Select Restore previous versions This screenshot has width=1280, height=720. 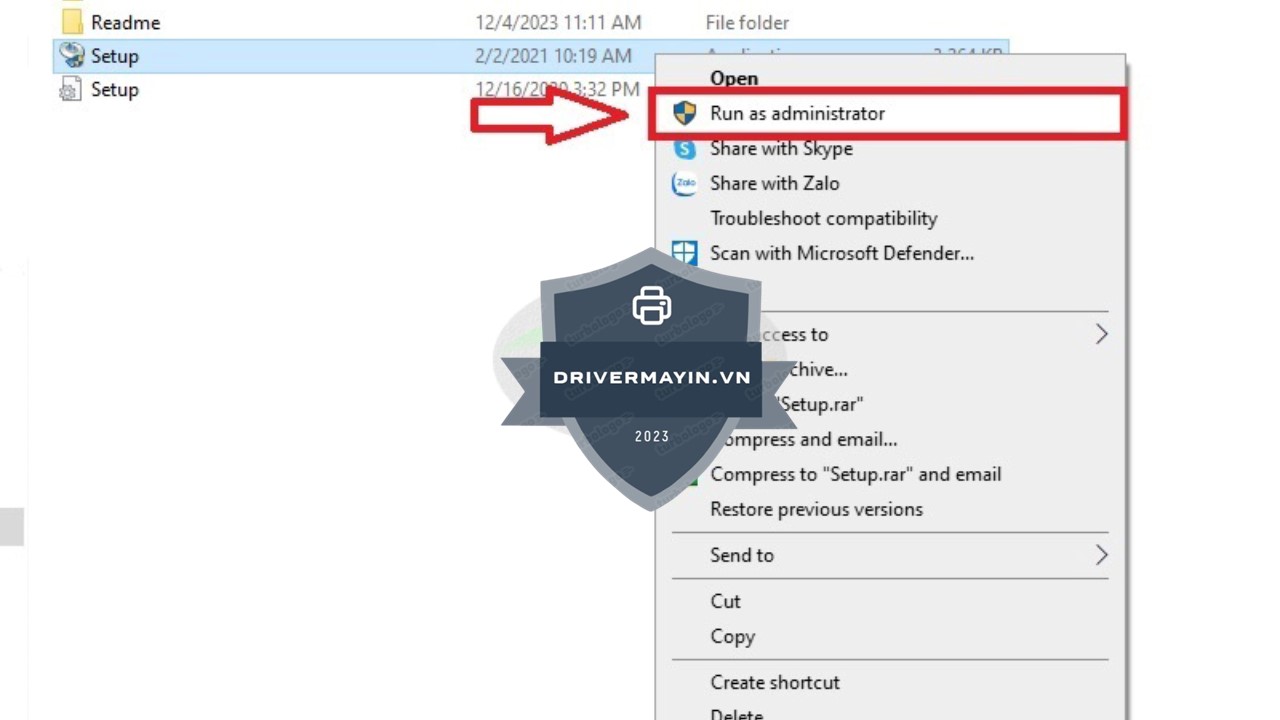816,509
